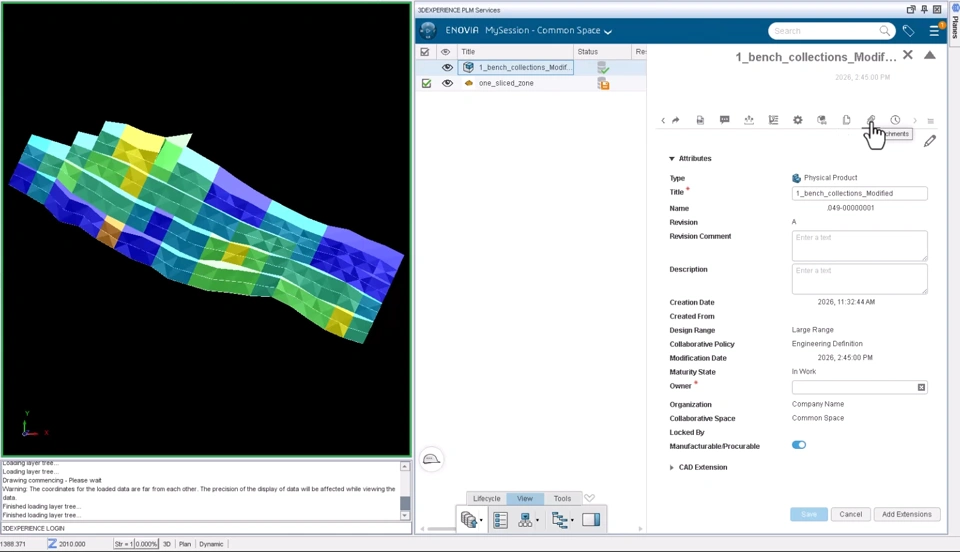Open the documents page icon in the properties toolbar
Image resolution: width=960 pixels, height=552 pixels.
[846, 120]
